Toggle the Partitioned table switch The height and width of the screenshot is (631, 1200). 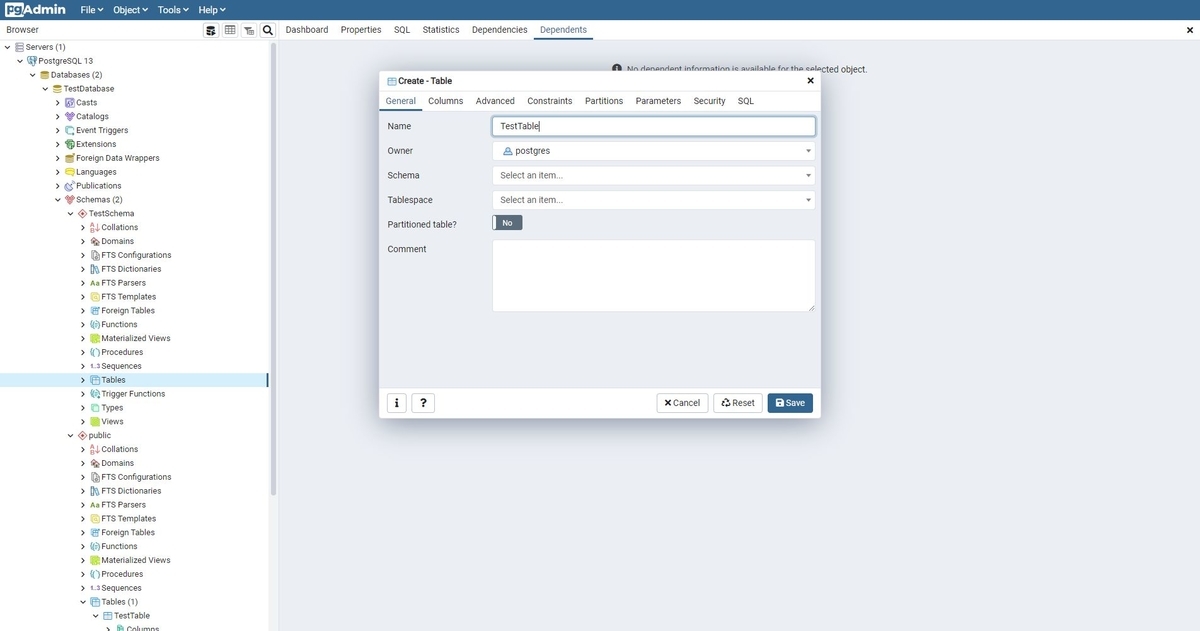[x=507, y=223]
